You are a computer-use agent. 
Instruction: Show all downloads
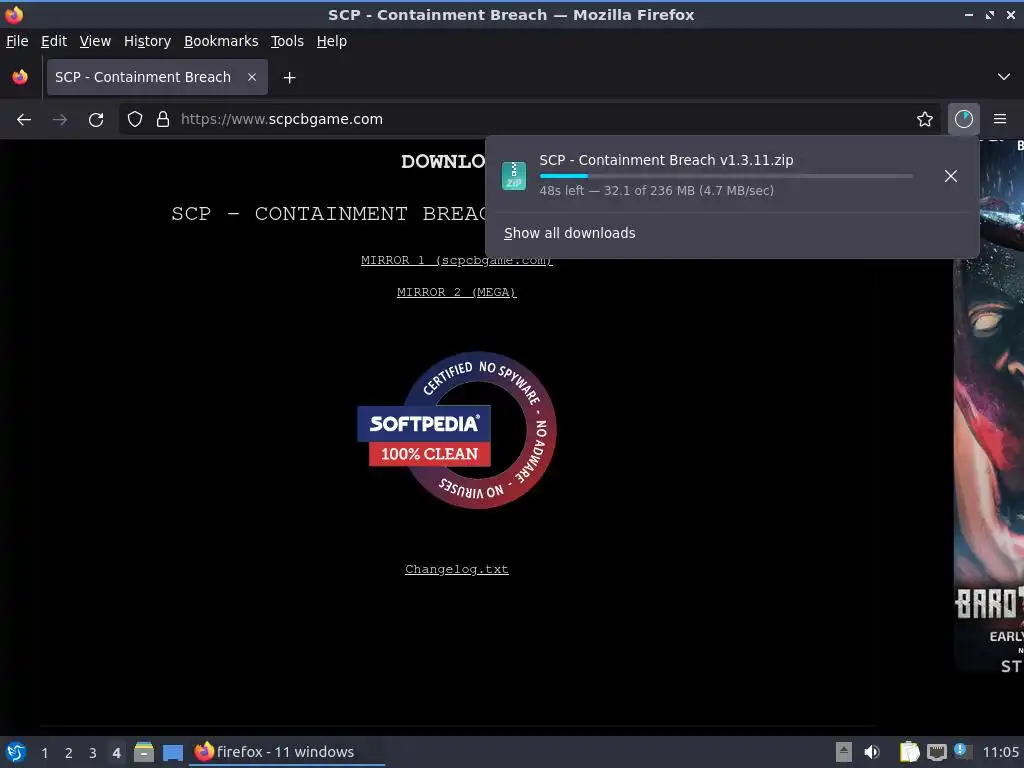click(x=569, y=233)
